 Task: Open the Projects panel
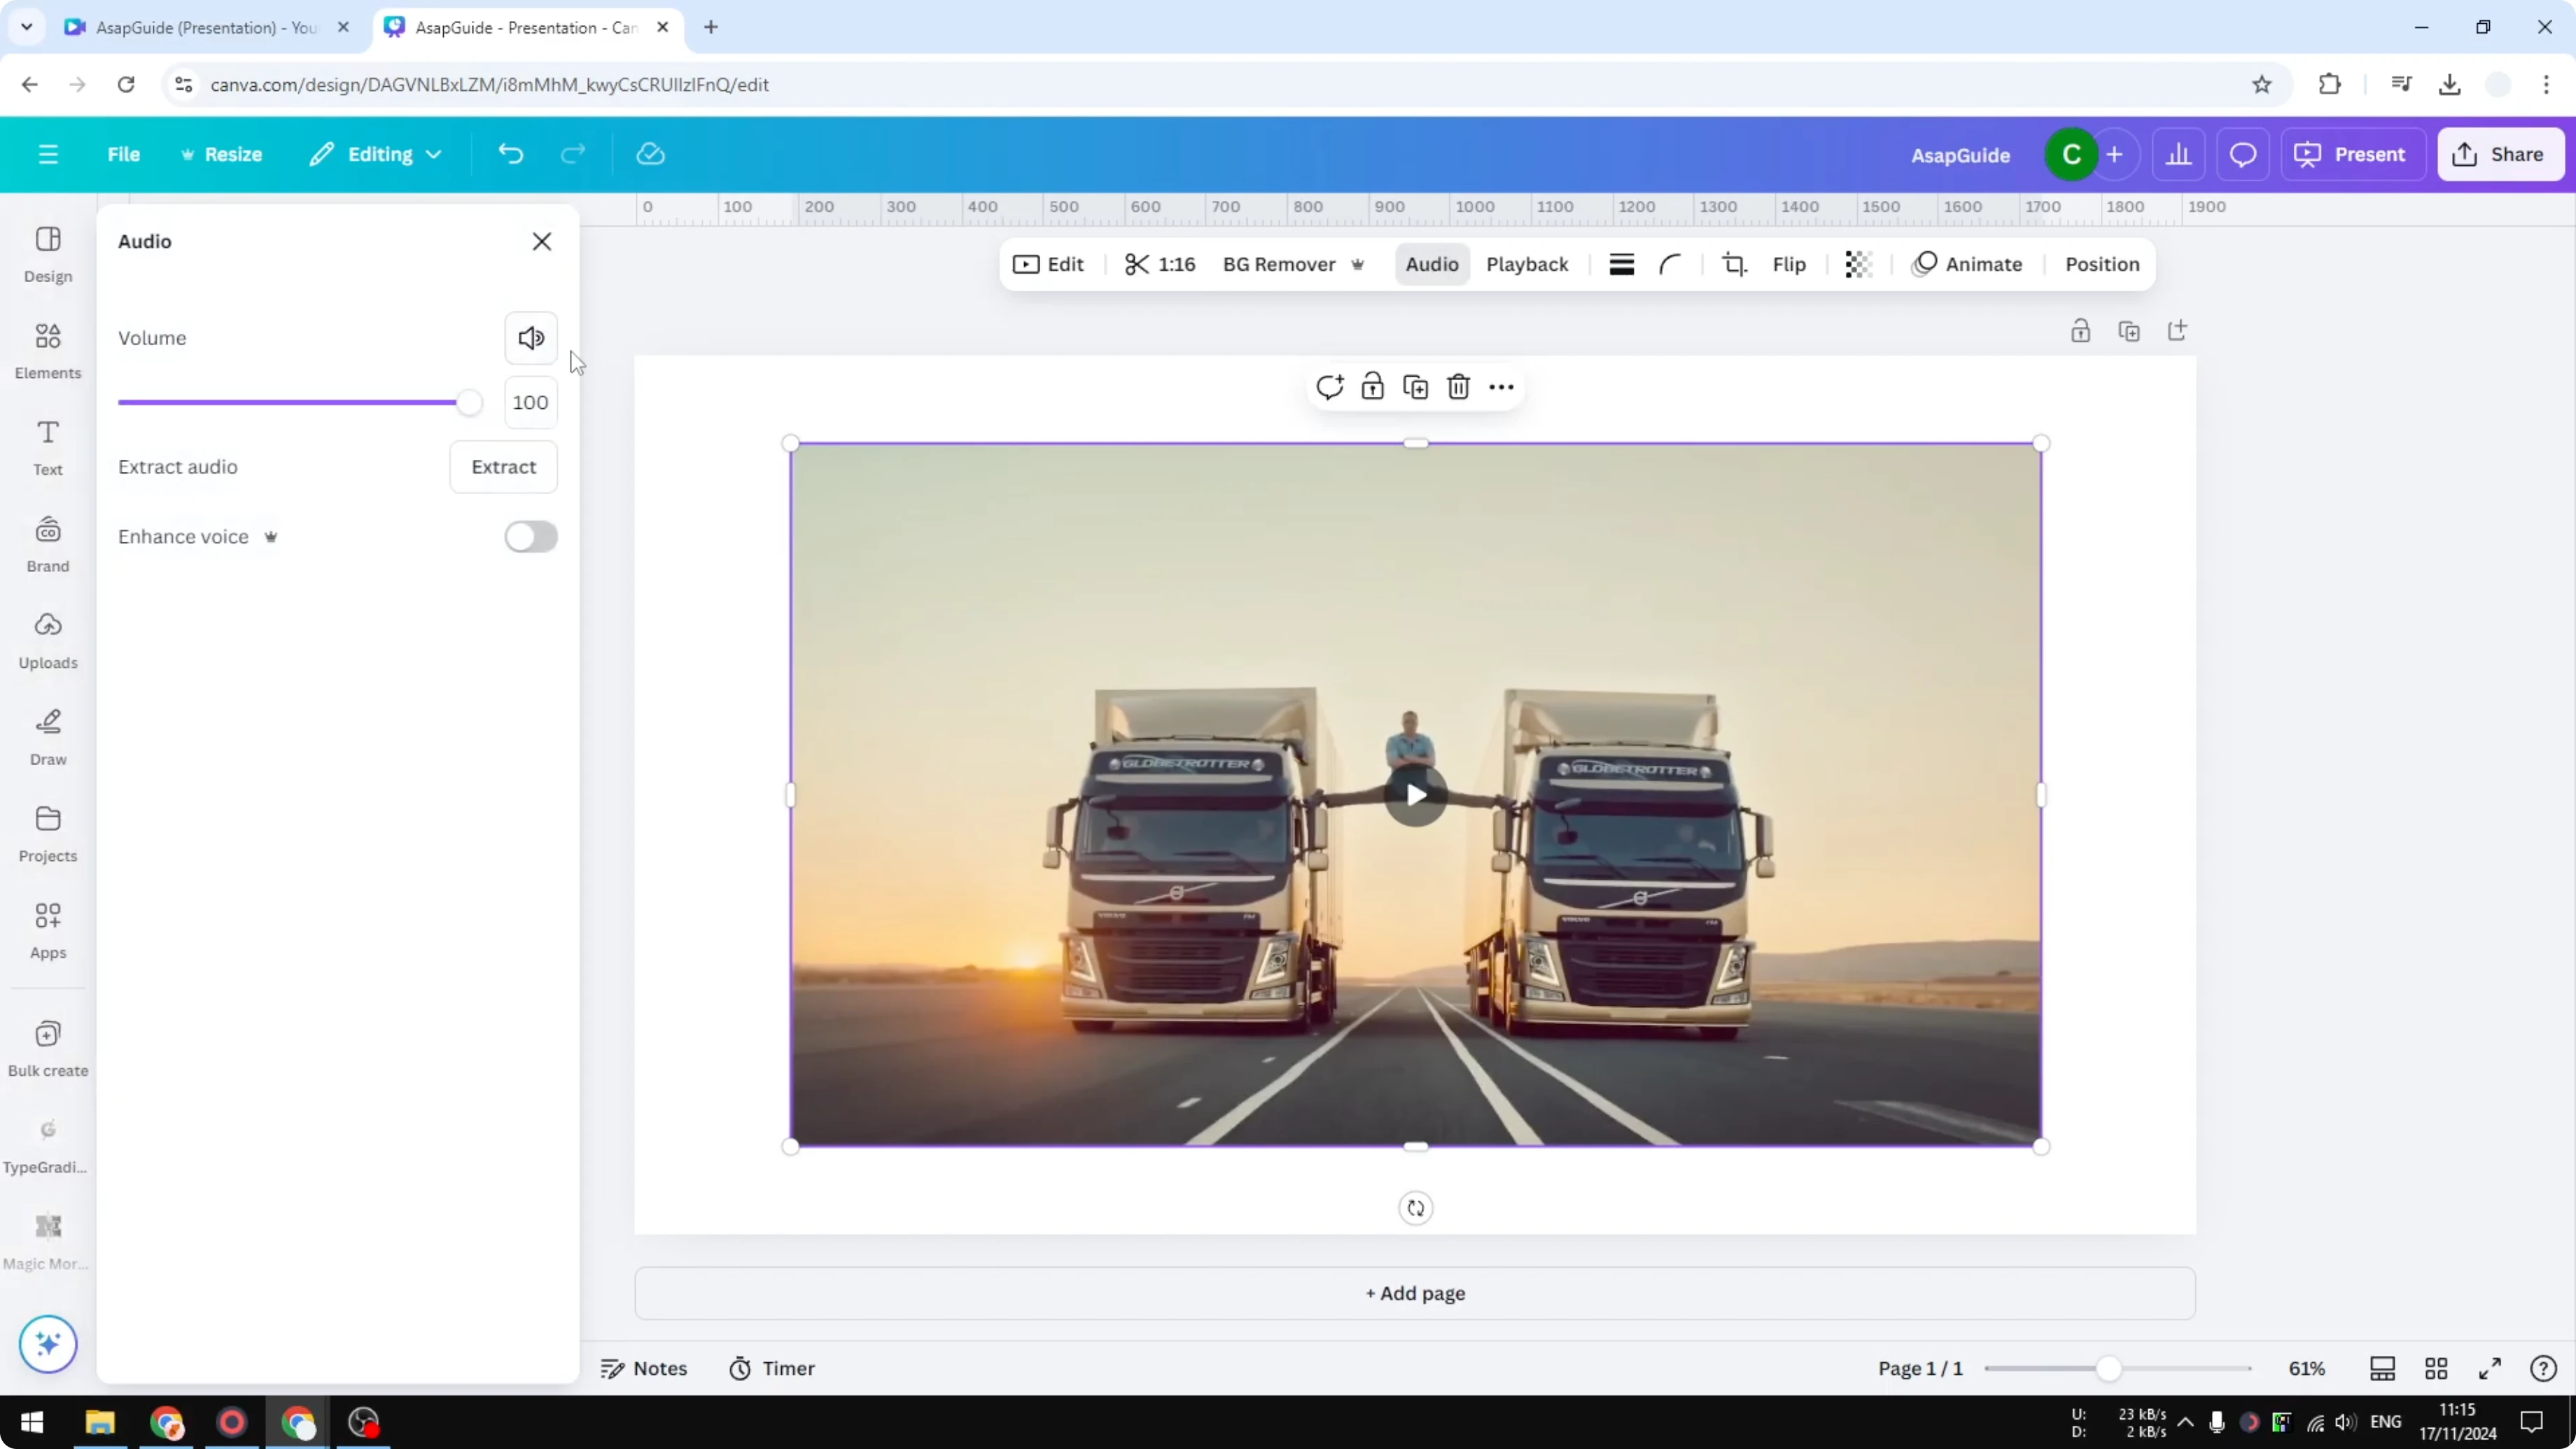click(47, 832)
